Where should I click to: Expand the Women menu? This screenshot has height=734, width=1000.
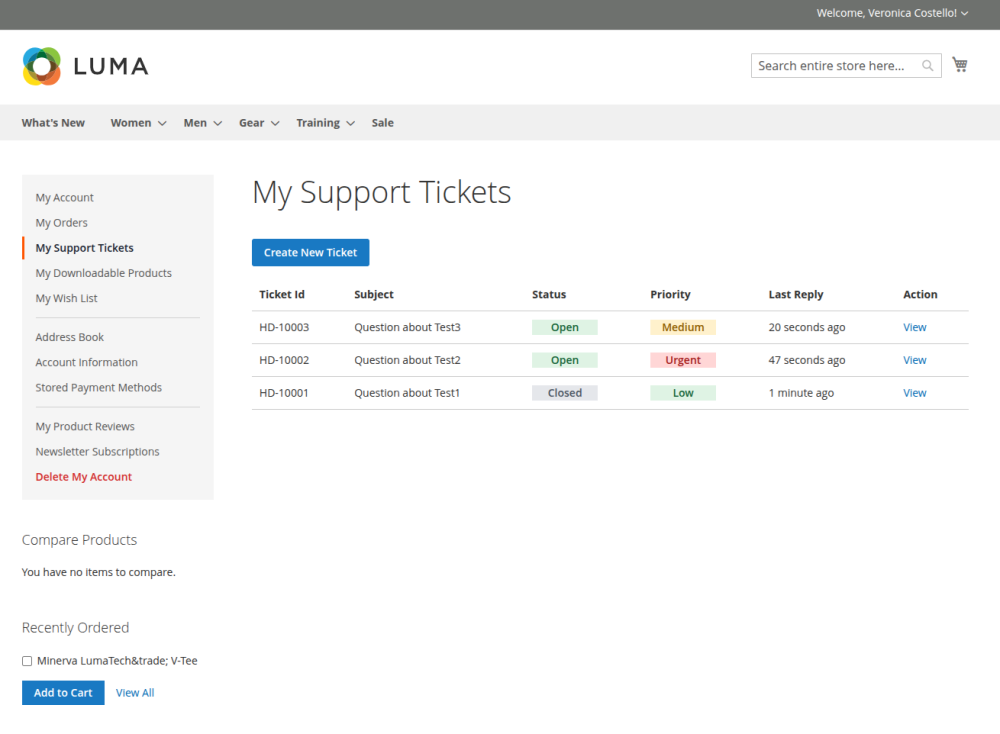click(x=137, y=123)
